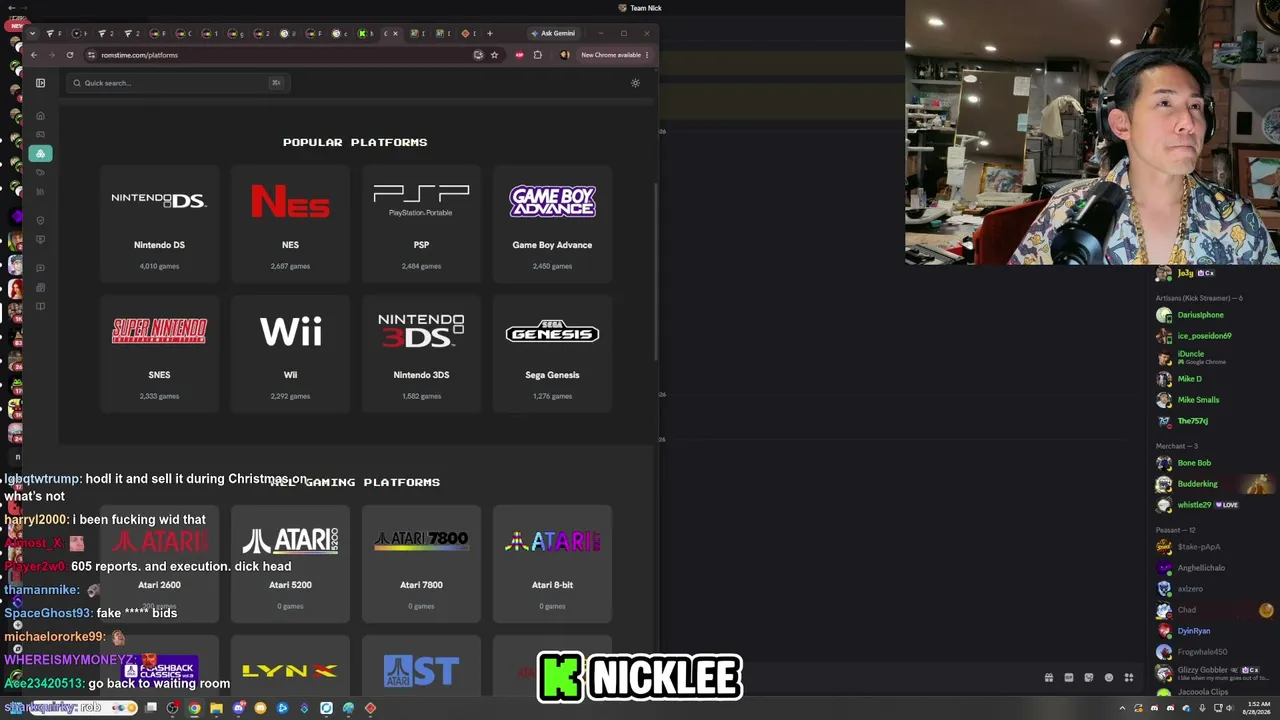Select member Budderking in Discord list
Viewport: 1280px width, 720px height.
tap(1212, 484)
